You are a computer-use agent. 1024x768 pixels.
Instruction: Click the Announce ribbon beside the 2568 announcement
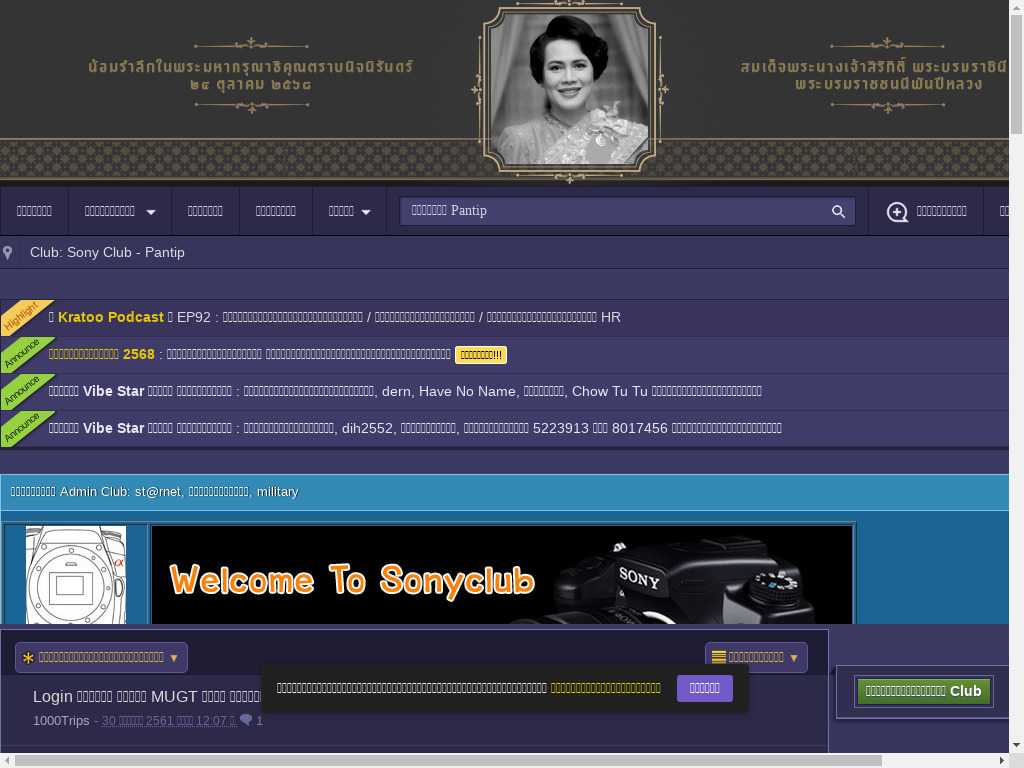tap(22, 354)
